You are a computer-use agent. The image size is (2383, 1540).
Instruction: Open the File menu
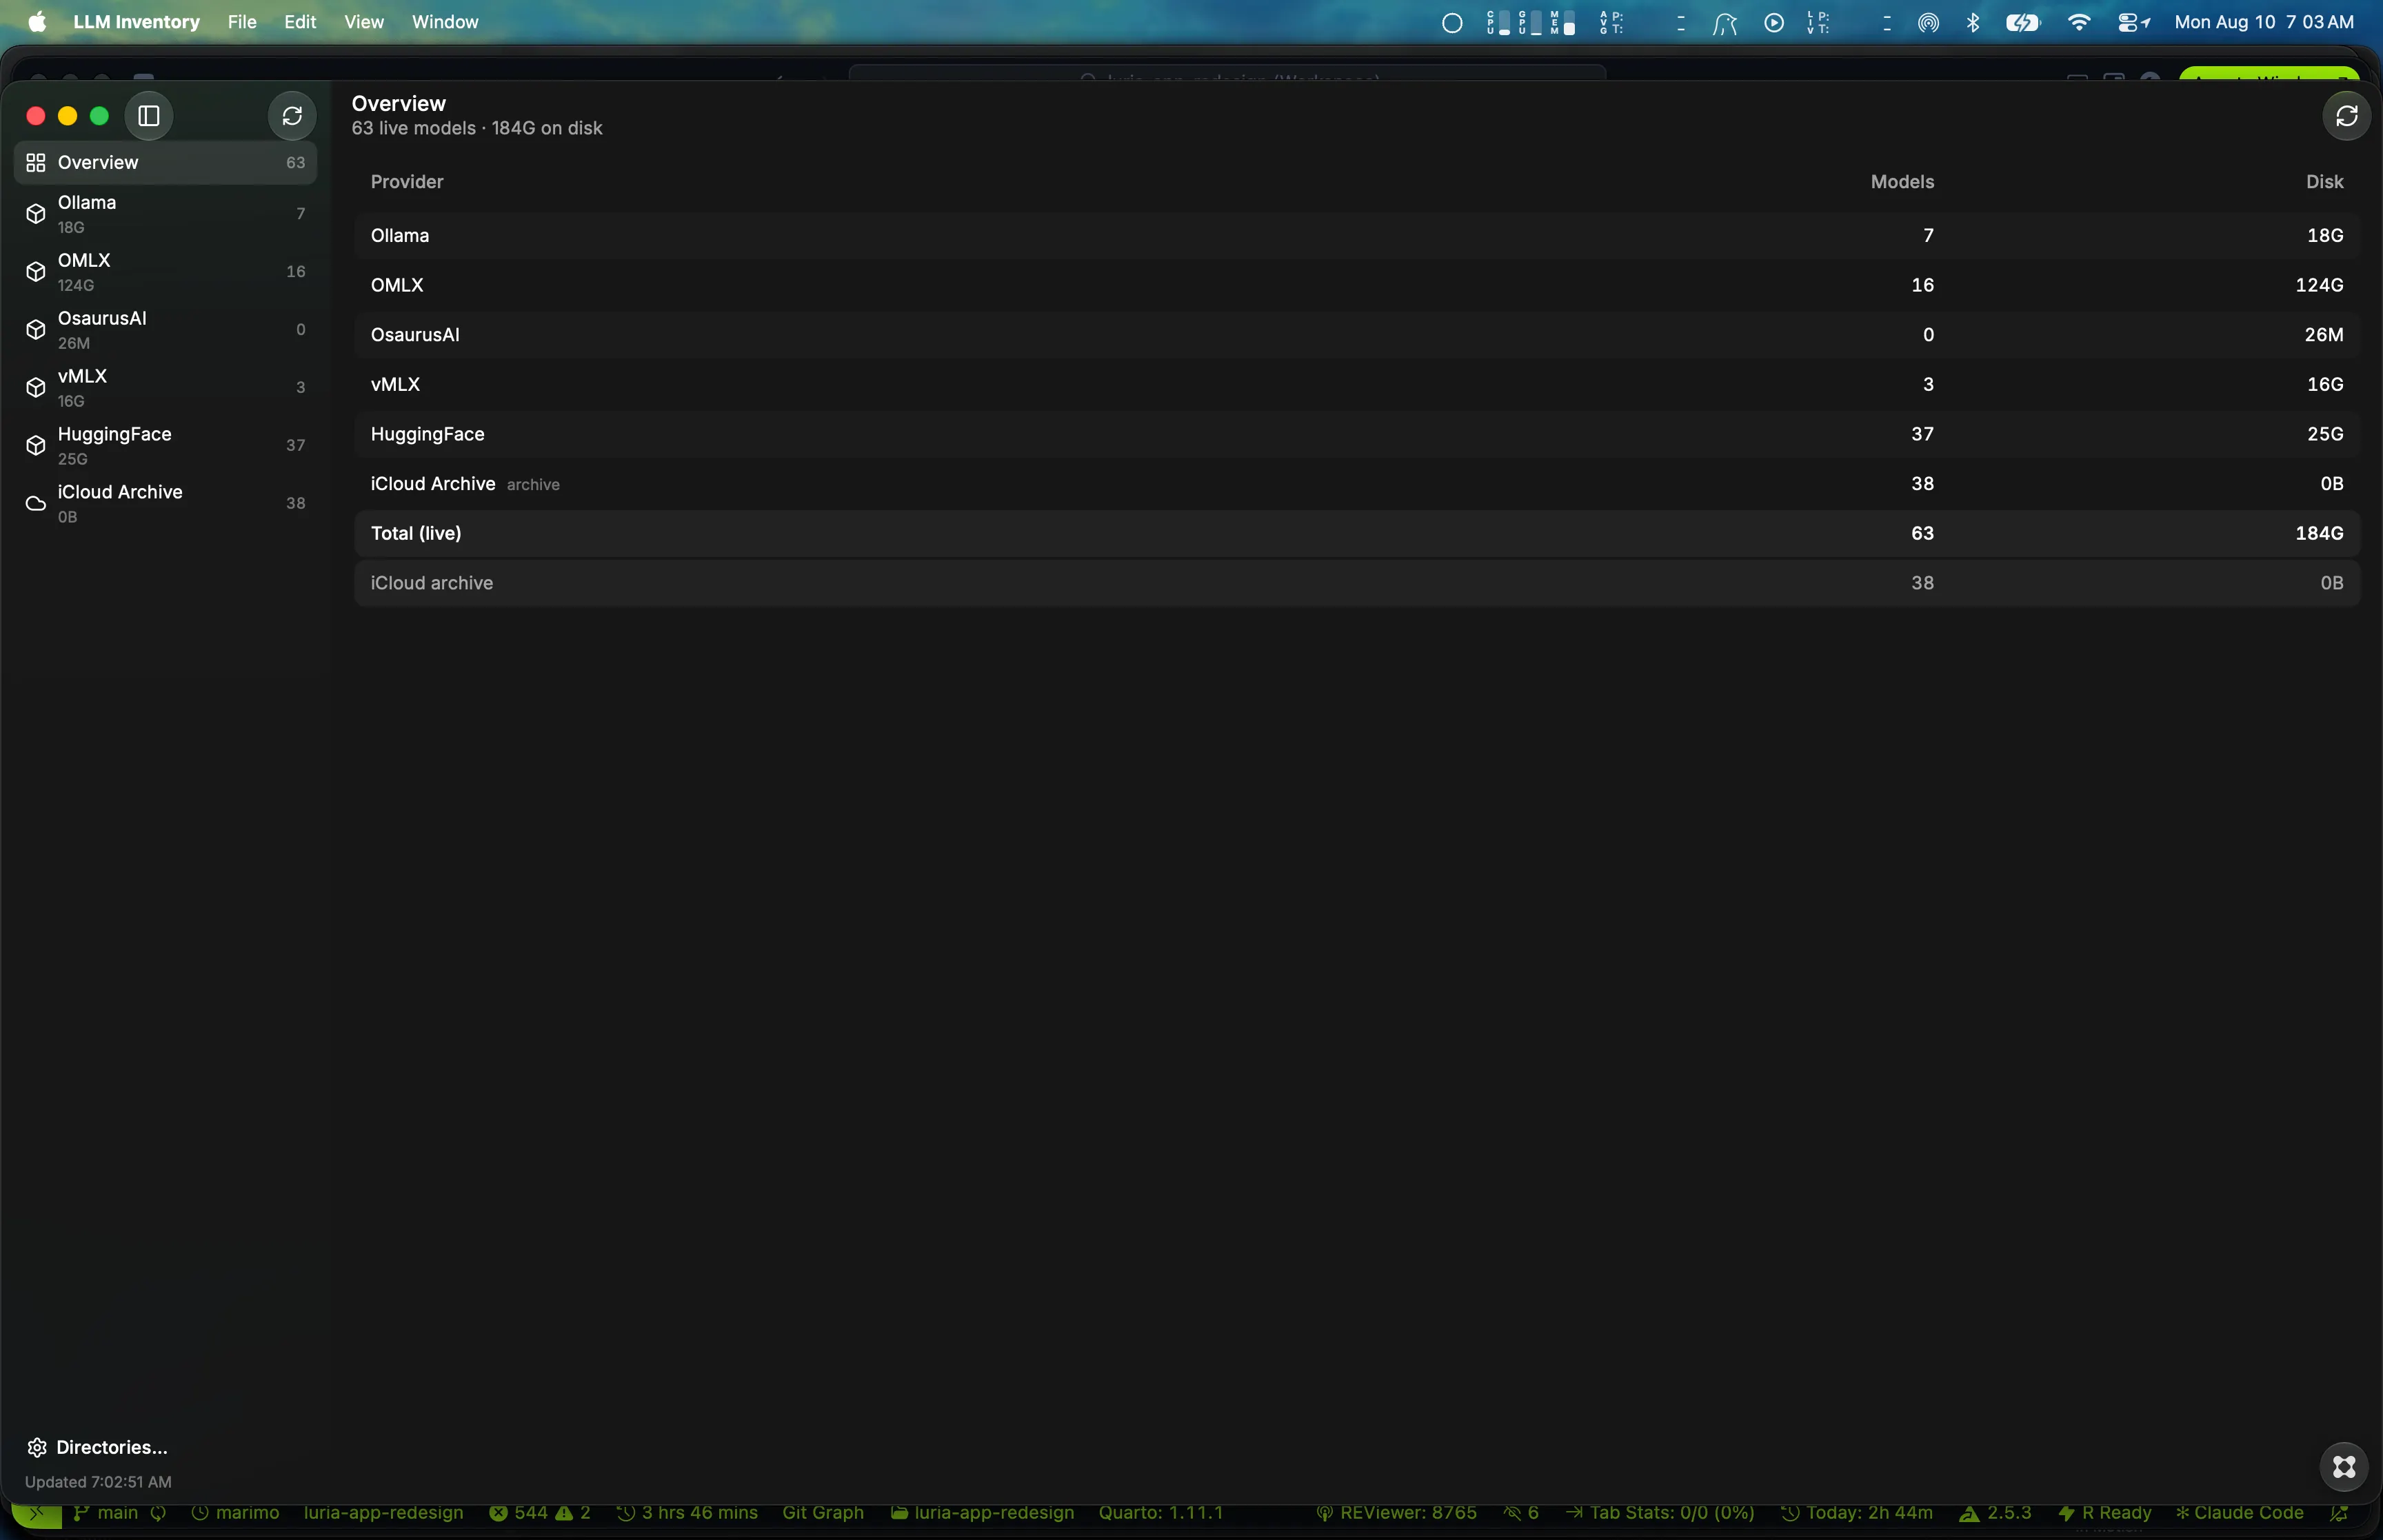pos(242,22)
